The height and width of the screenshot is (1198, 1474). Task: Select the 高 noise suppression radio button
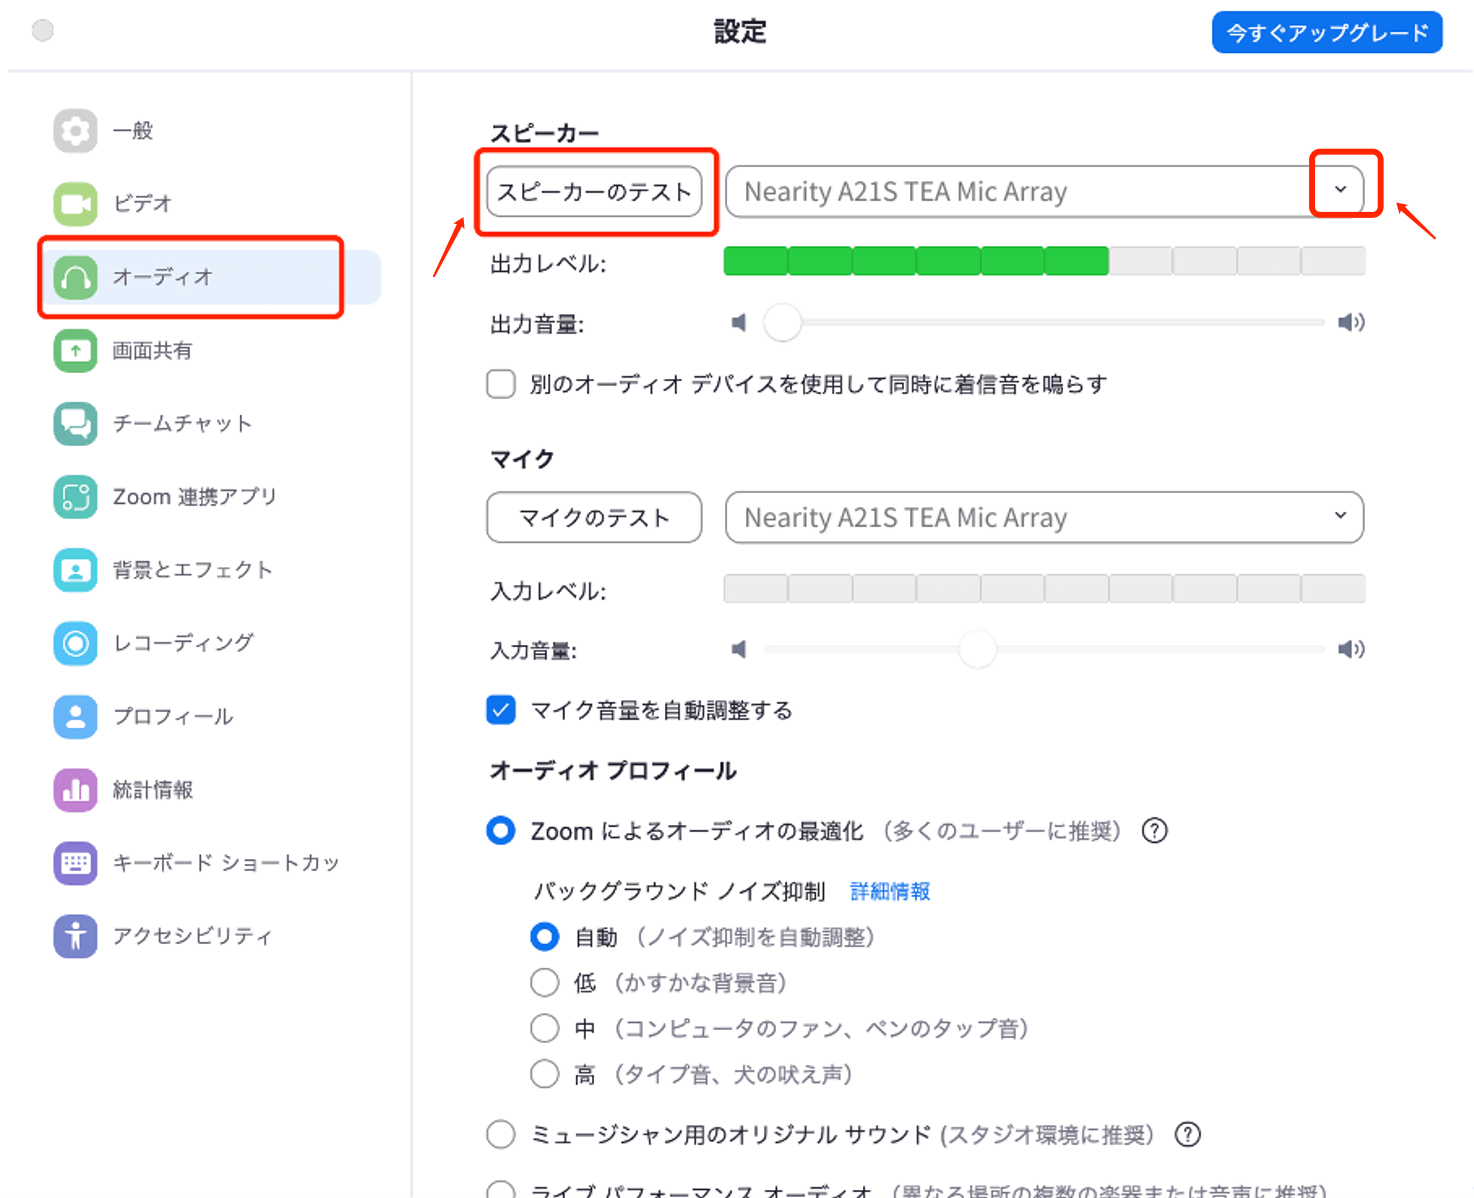click(544, 1073)
